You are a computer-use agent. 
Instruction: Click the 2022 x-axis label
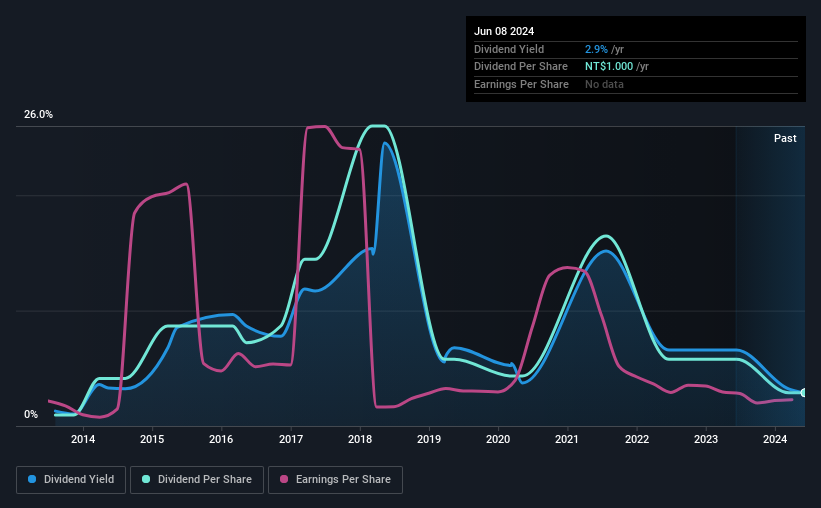coord(637,439)
